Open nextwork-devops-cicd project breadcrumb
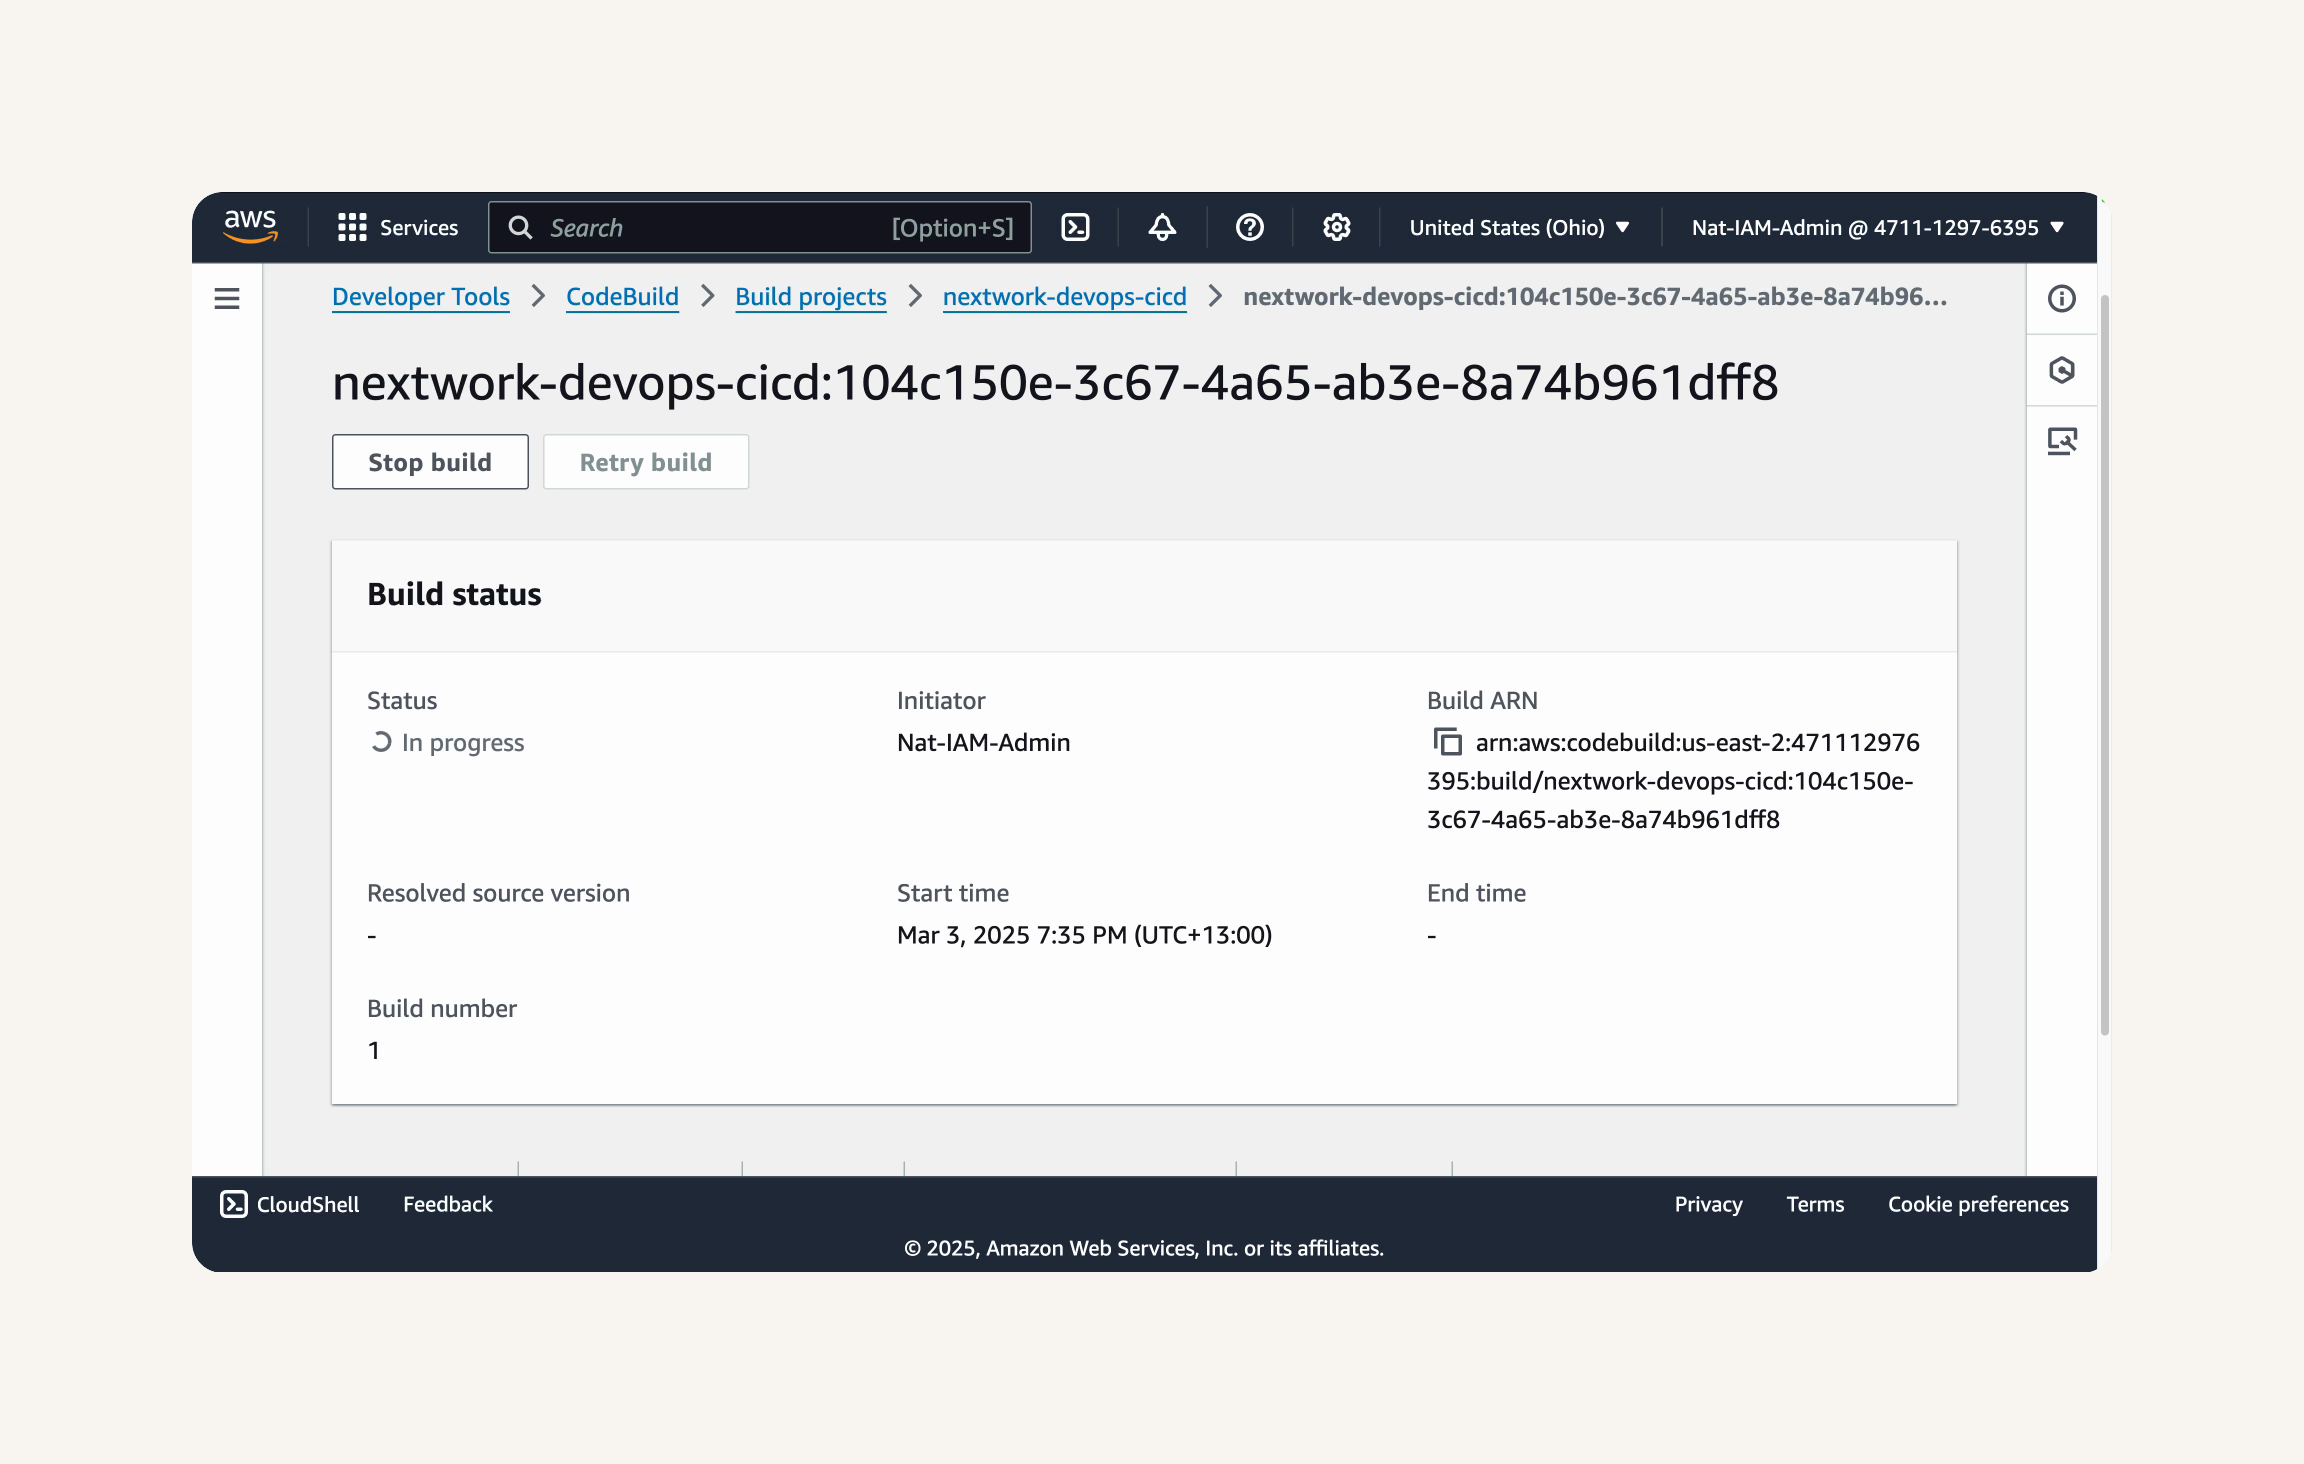This screenshot has height=1464, width=2304. [1065, 297]
